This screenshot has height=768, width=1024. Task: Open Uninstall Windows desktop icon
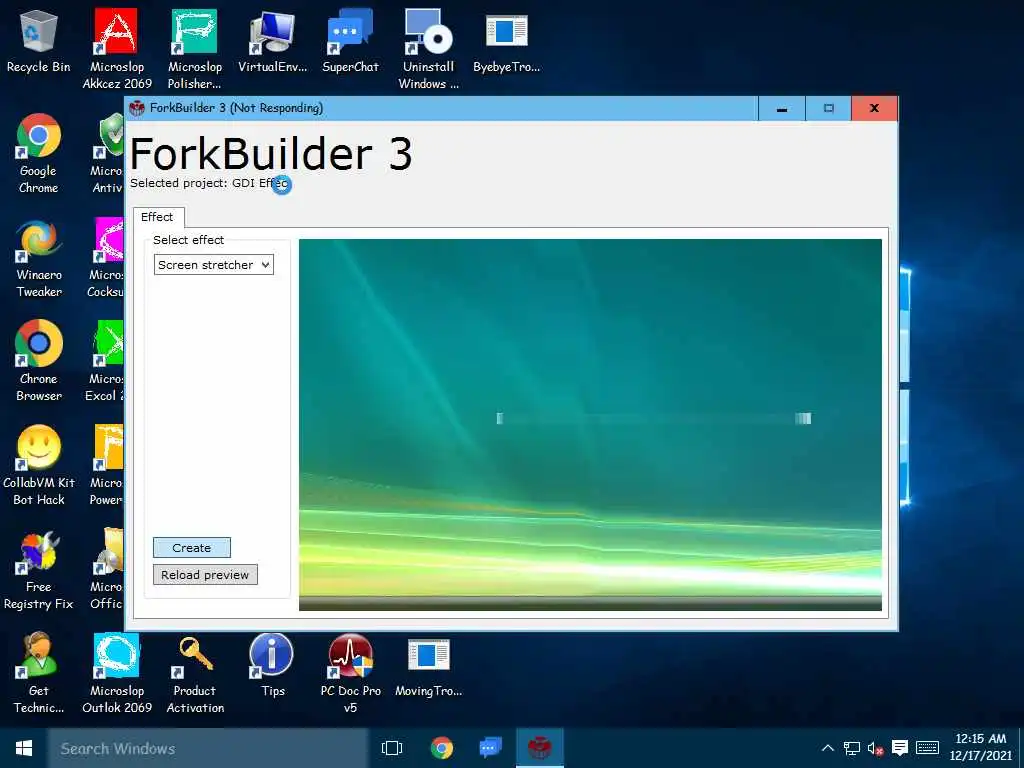coord(428,49)
